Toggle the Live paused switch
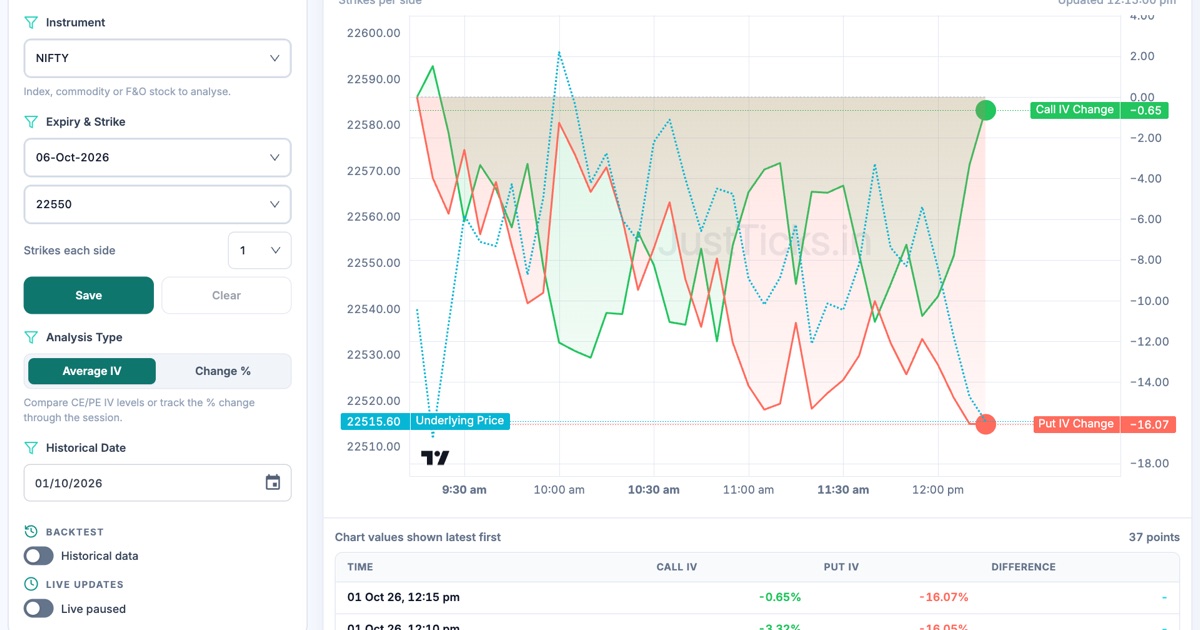1200x630 pixels. [x=39, y=608]
